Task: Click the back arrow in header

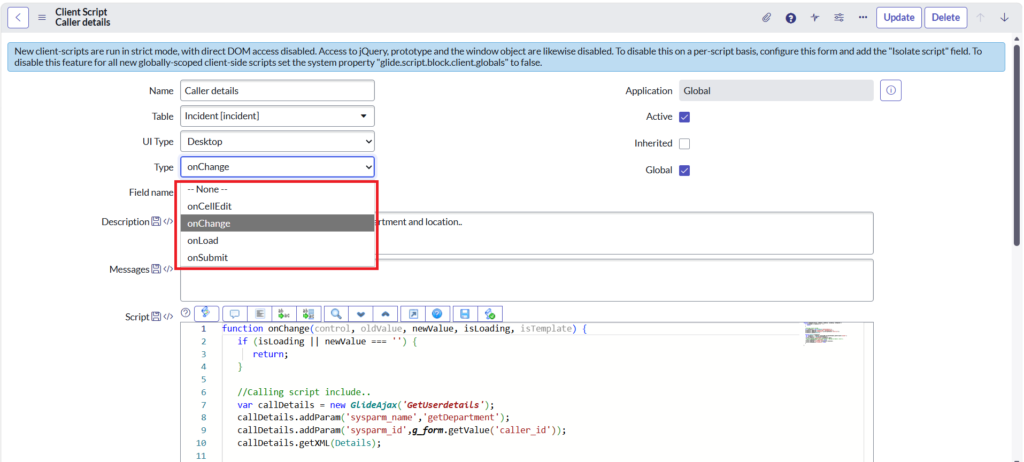Action: [20, 17]
